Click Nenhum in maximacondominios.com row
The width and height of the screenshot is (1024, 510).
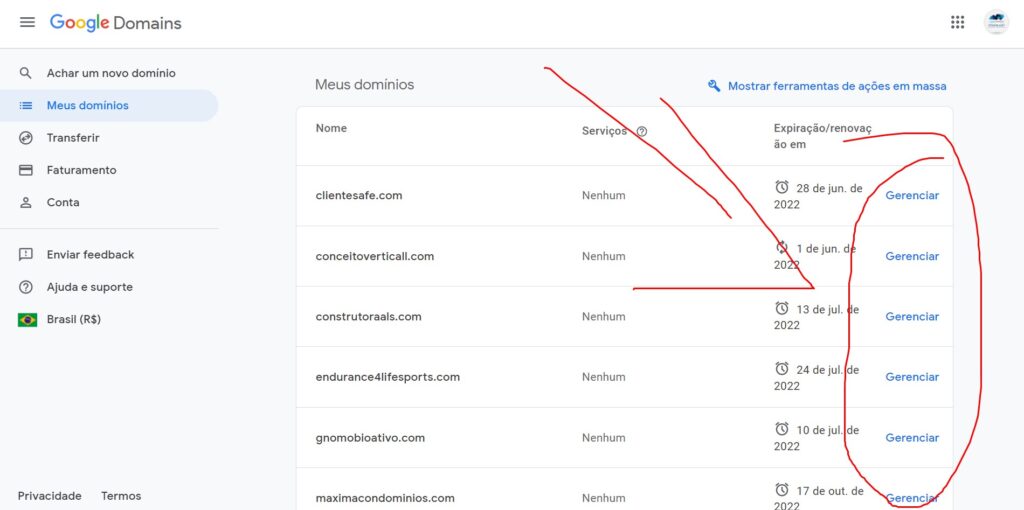point(603,498)
